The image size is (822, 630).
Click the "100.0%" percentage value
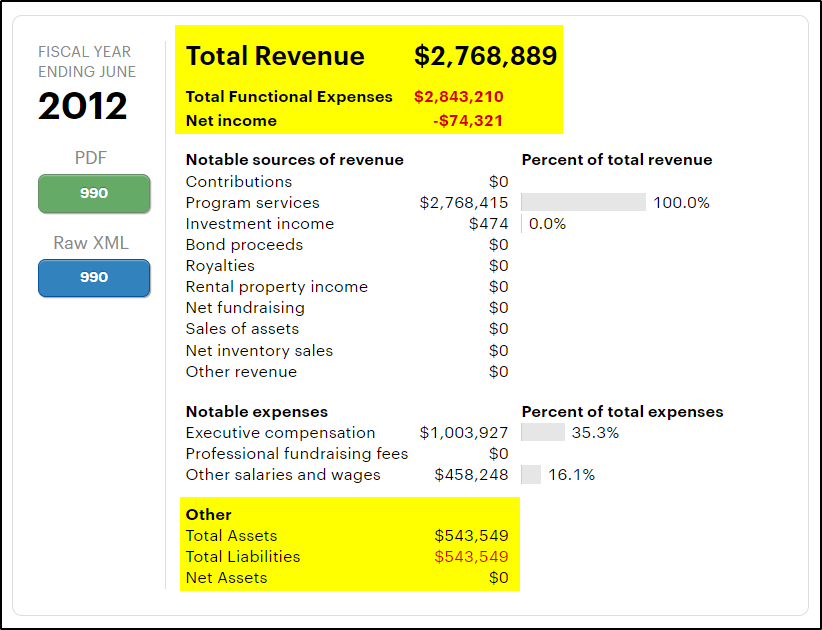pyautogui.click(x=682, y=203)
